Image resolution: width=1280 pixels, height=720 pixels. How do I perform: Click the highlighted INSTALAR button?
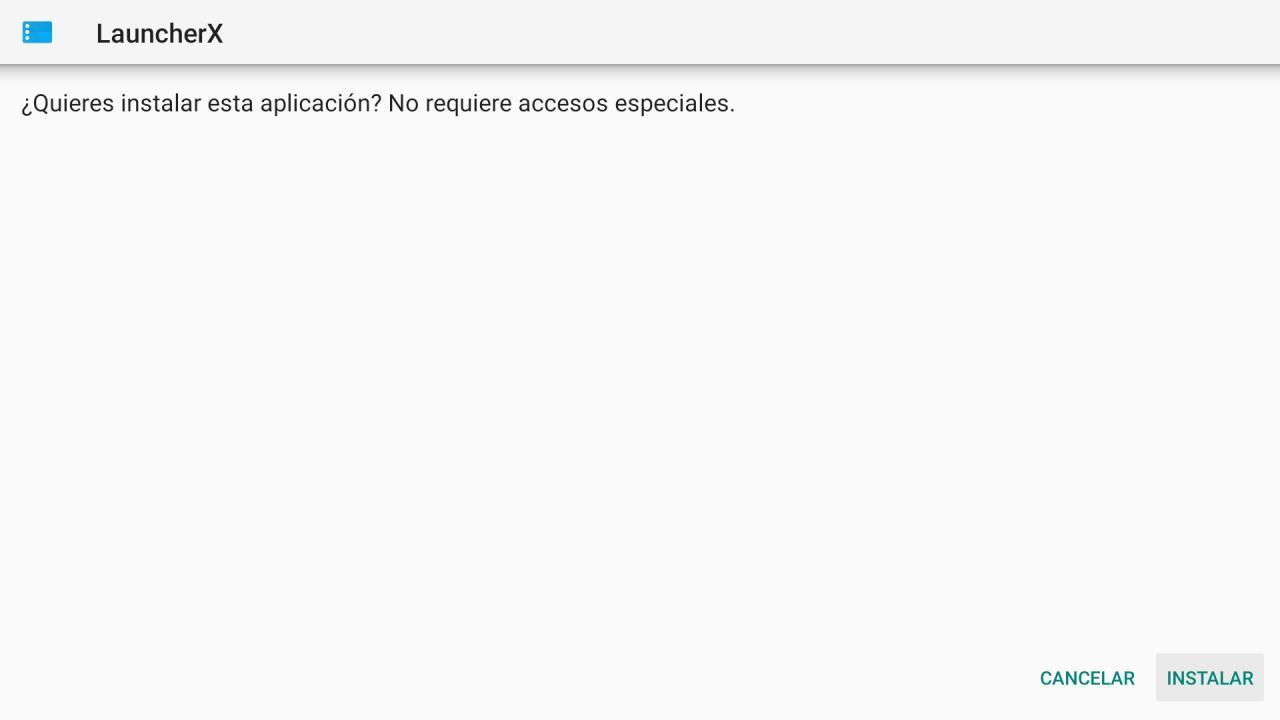(1210, 678)
